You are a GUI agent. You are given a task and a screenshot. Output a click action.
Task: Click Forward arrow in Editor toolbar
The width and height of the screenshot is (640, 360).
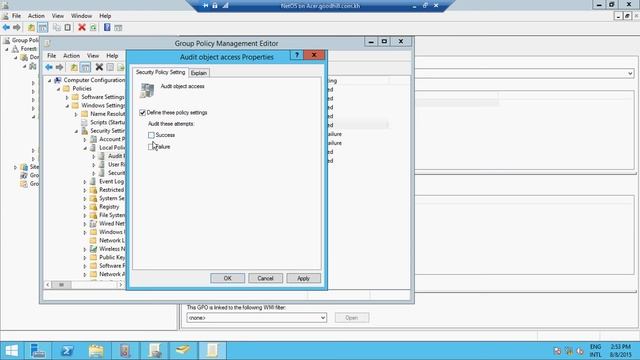point(60,67)
